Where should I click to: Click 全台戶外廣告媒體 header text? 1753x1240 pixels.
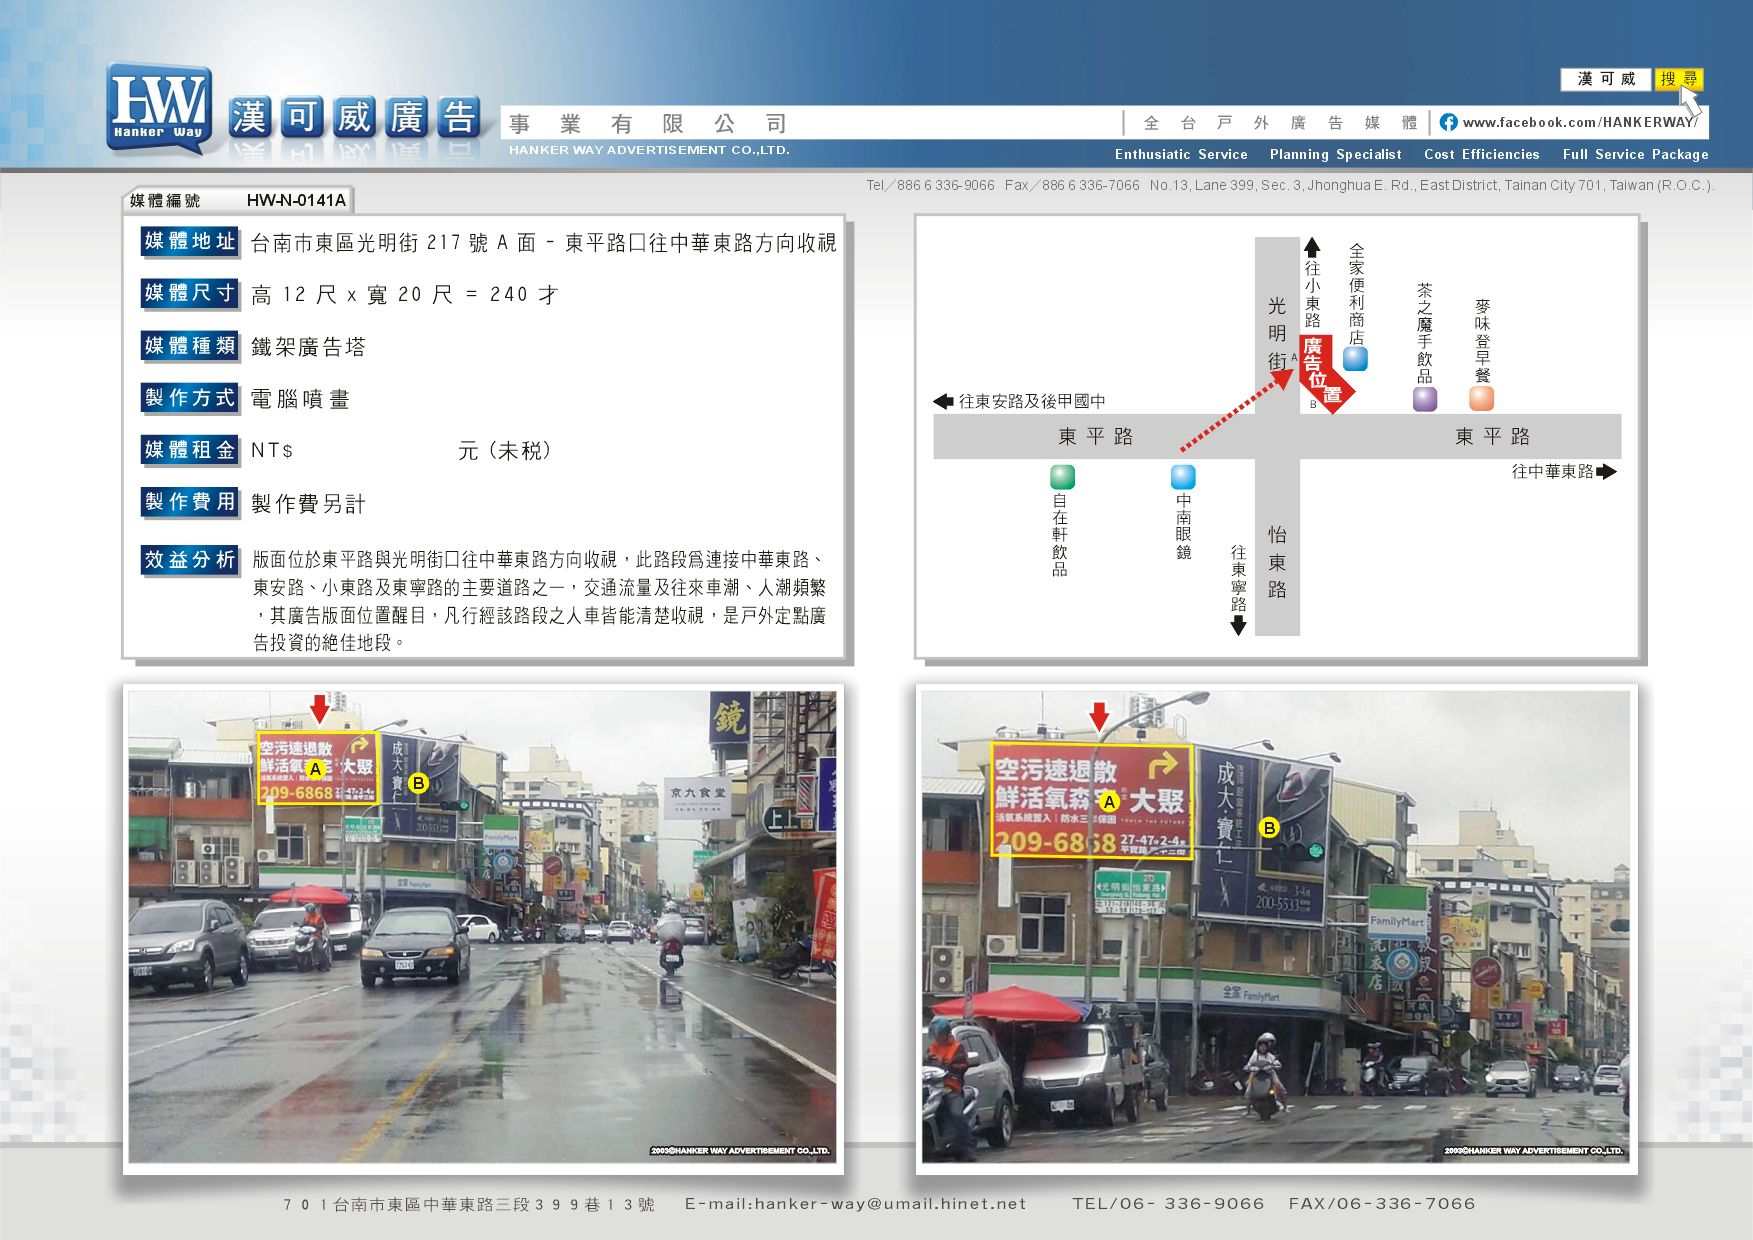tap(1280, 123)
